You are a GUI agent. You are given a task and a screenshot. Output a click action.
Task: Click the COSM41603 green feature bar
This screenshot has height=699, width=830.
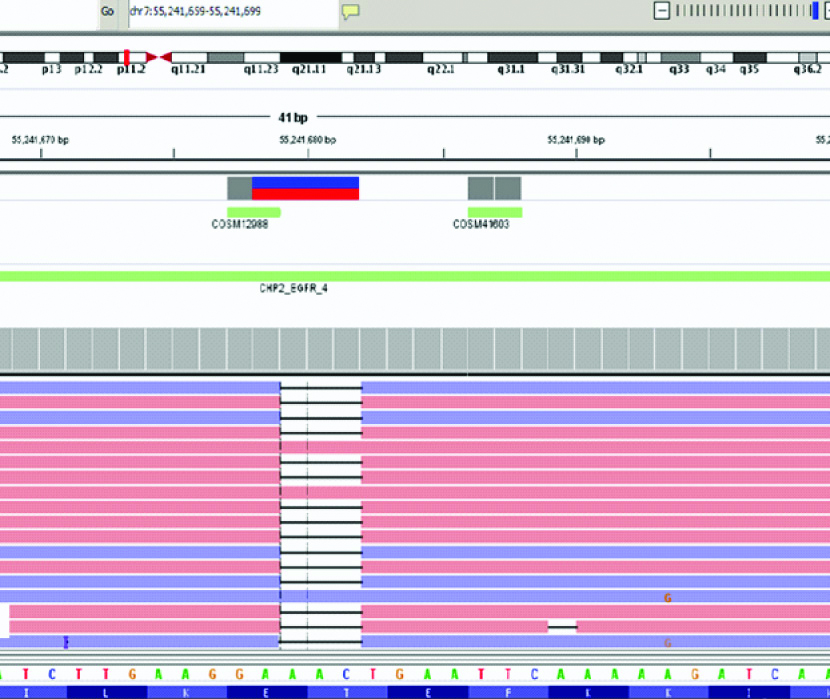tap(494, 212)
